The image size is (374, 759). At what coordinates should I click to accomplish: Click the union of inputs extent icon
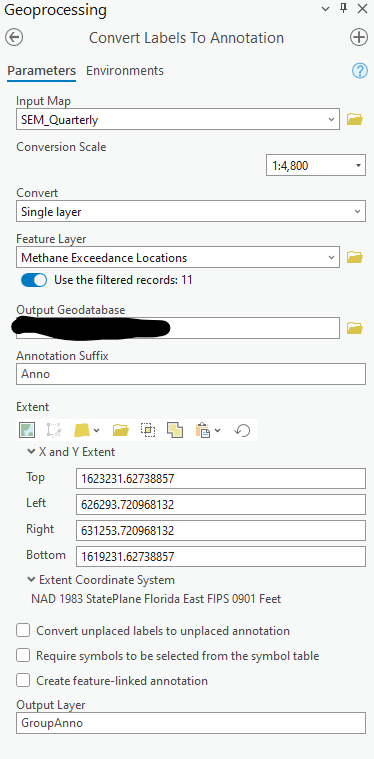175,430
